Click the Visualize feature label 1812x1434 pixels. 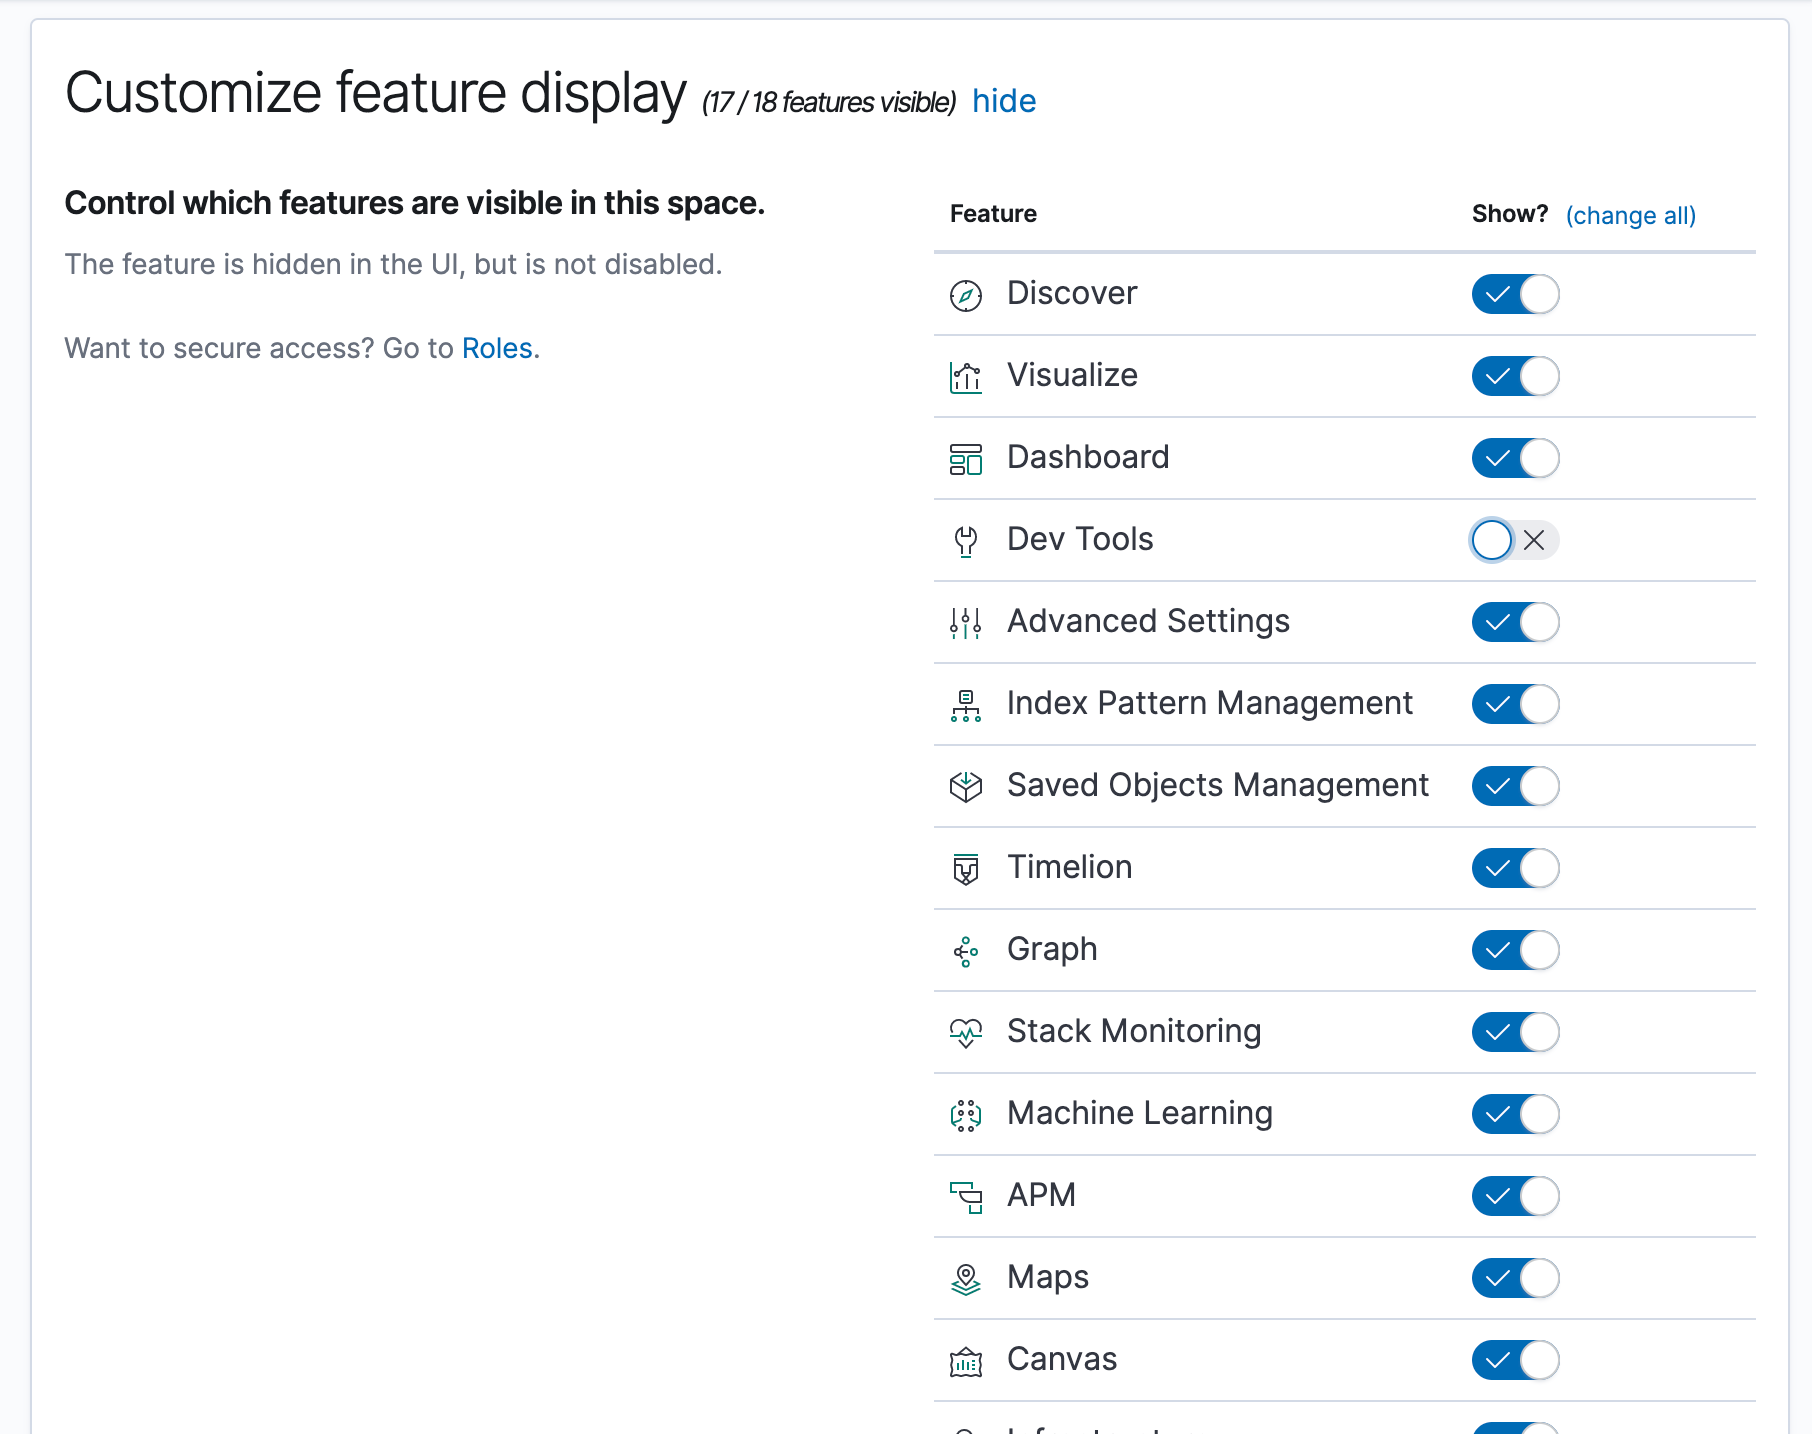click(1072, 375)
